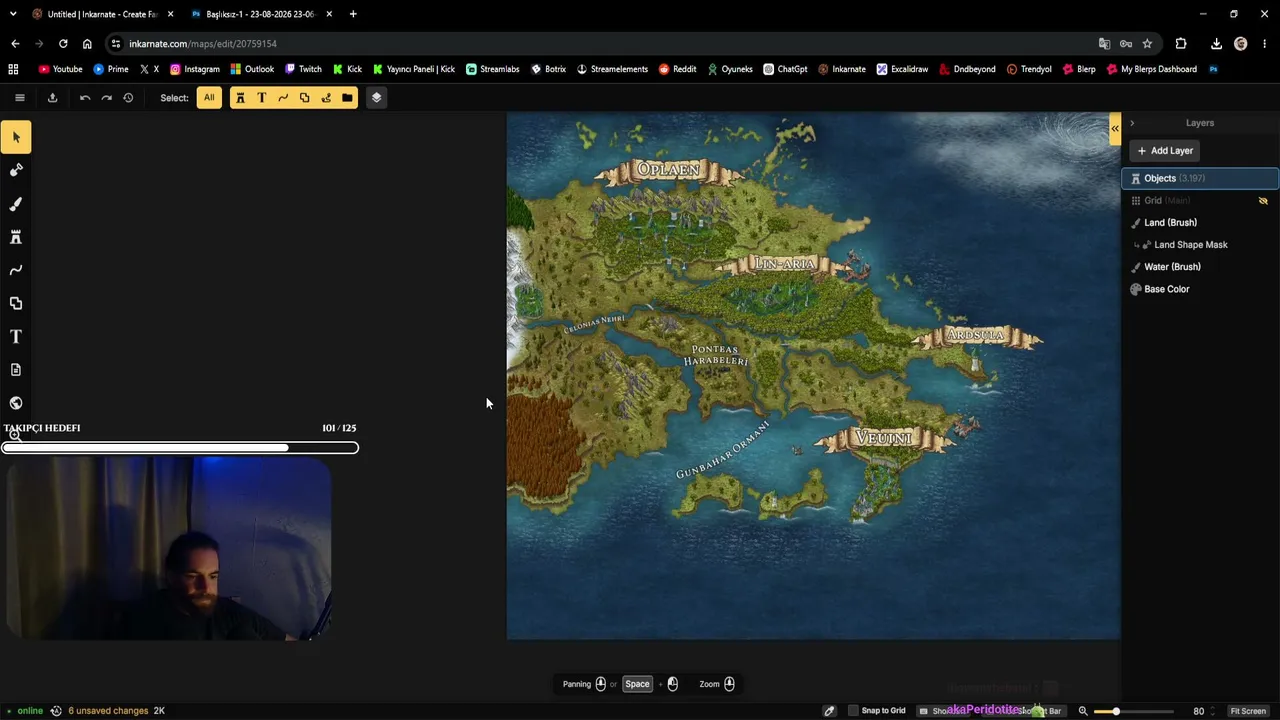The image size is (1280, 720).
Task: Toggle the path-stamps selection filter
Action: coord(326,97)
